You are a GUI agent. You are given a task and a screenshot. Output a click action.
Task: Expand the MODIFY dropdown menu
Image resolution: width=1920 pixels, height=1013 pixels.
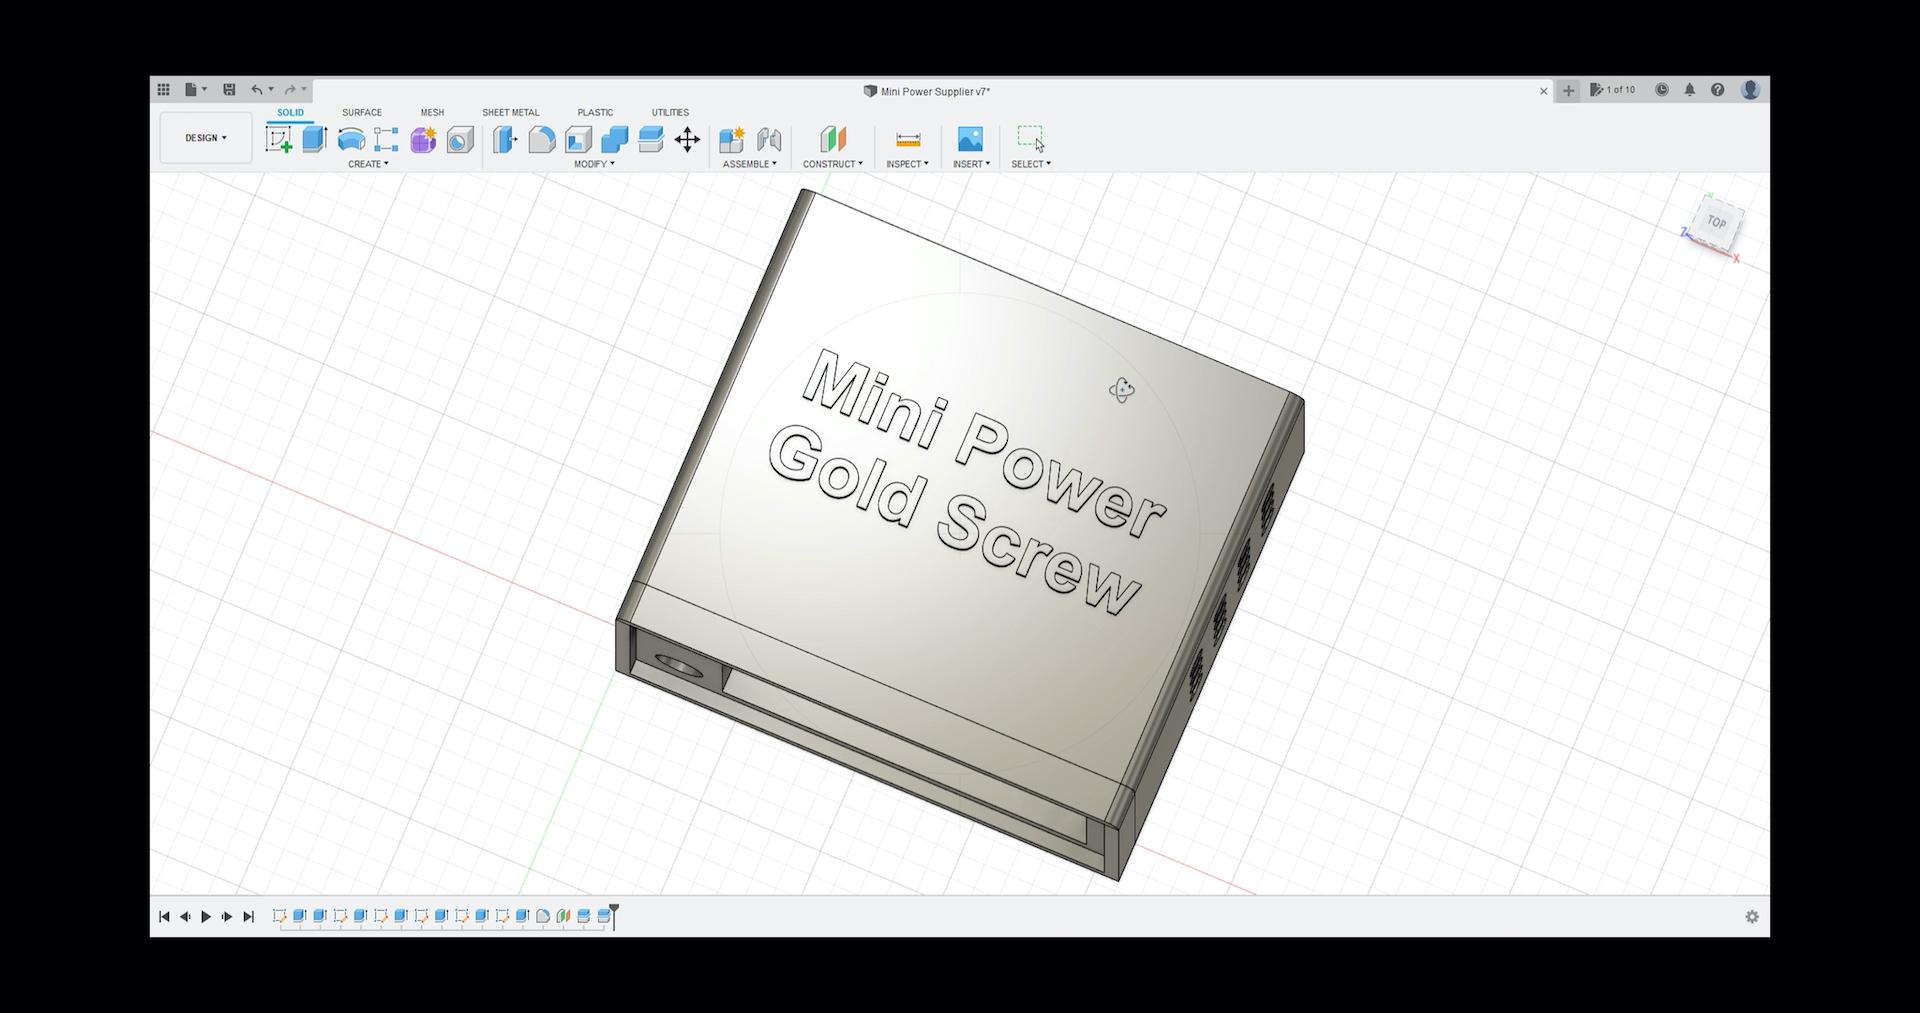594,164
